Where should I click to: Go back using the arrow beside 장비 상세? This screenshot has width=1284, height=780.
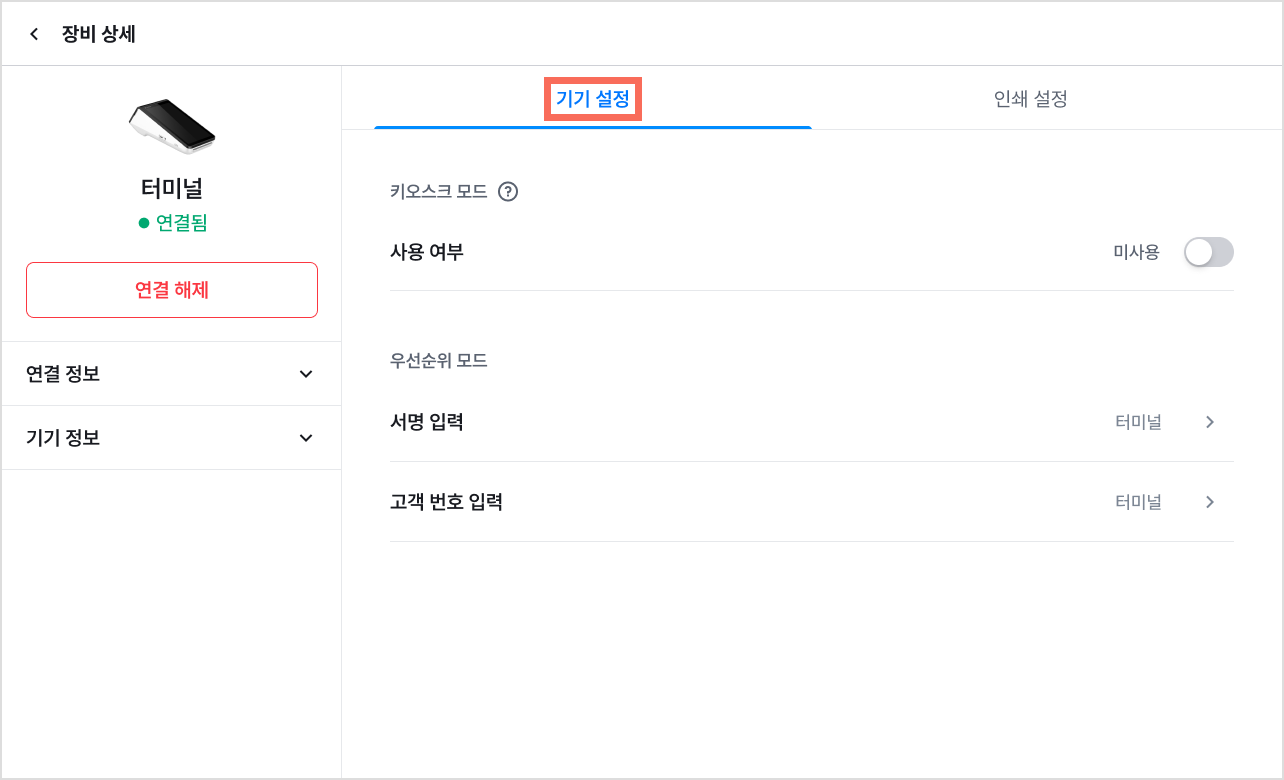[34, 34]
